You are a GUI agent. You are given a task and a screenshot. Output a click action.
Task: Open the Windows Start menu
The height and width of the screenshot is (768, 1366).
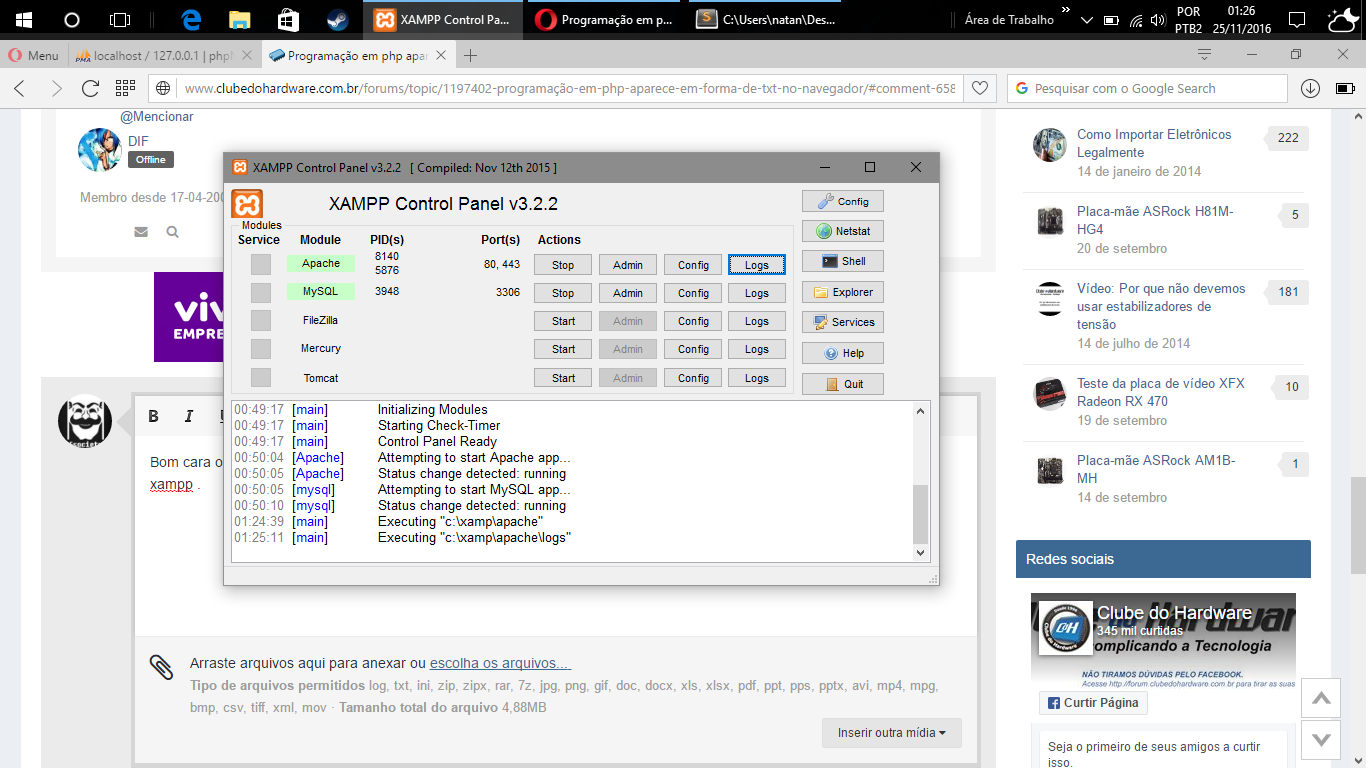click(24, 19)
